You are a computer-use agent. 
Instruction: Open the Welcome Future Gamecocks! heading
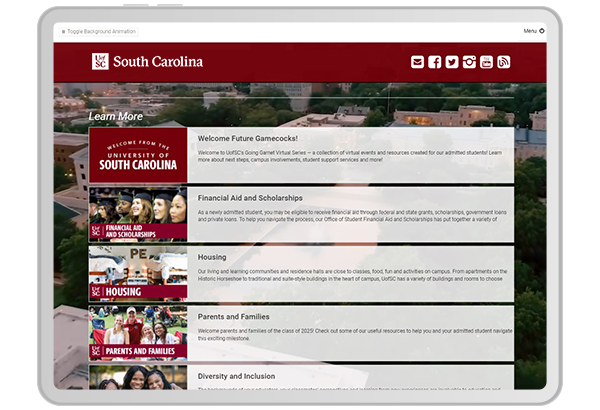[x=248, y=139]
